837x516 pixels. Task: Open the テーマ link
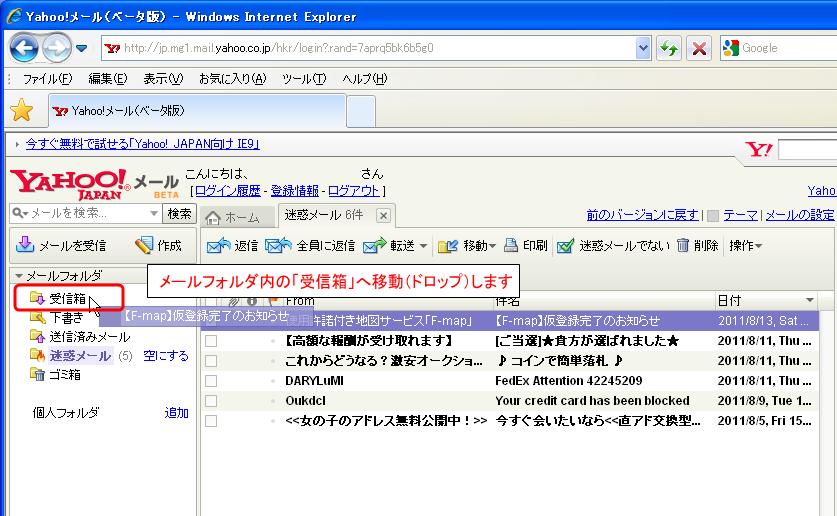click(740, 215)
